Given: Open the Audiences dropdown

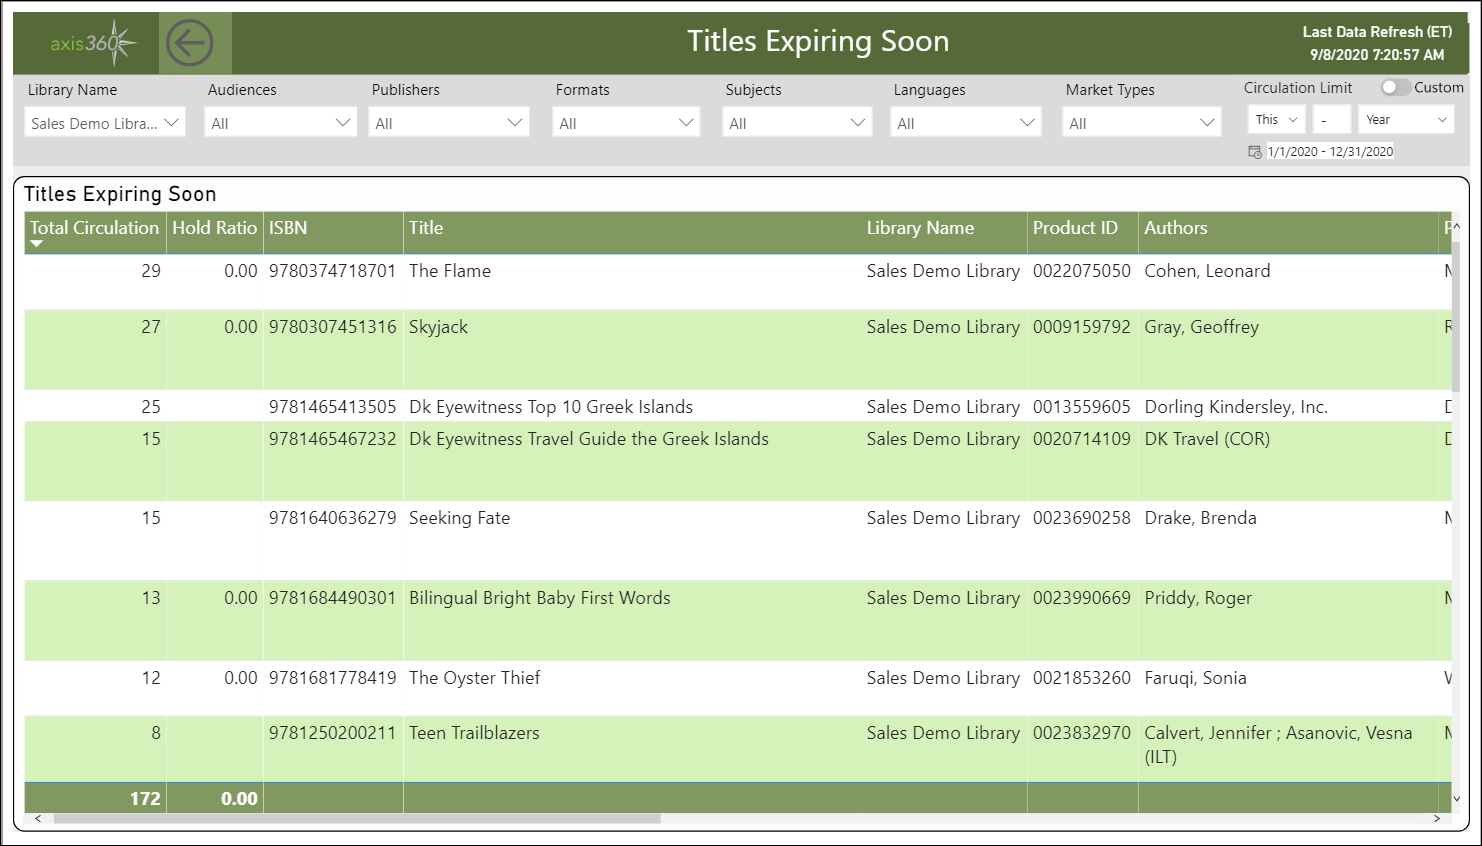Looking at the screenshot, I should 279,121.
